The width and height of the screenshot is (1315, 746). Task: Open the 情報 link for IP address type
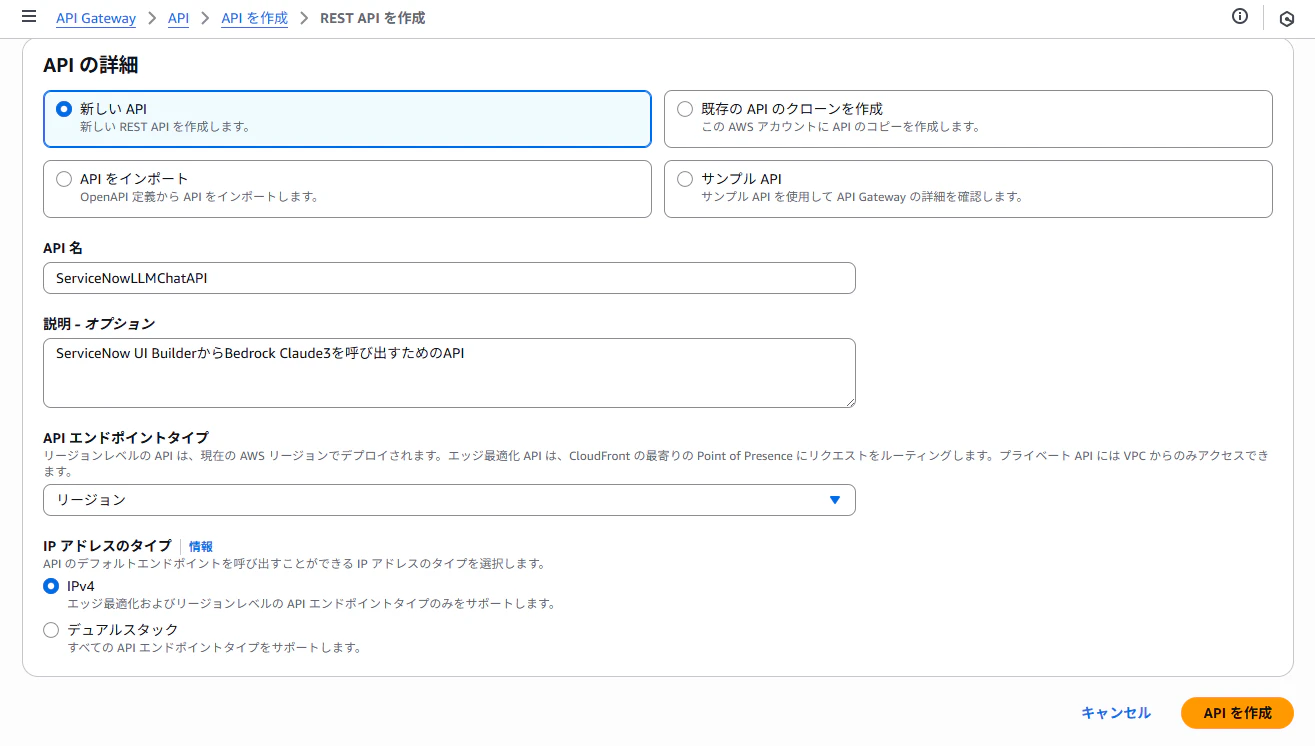[x=201, y=546]
